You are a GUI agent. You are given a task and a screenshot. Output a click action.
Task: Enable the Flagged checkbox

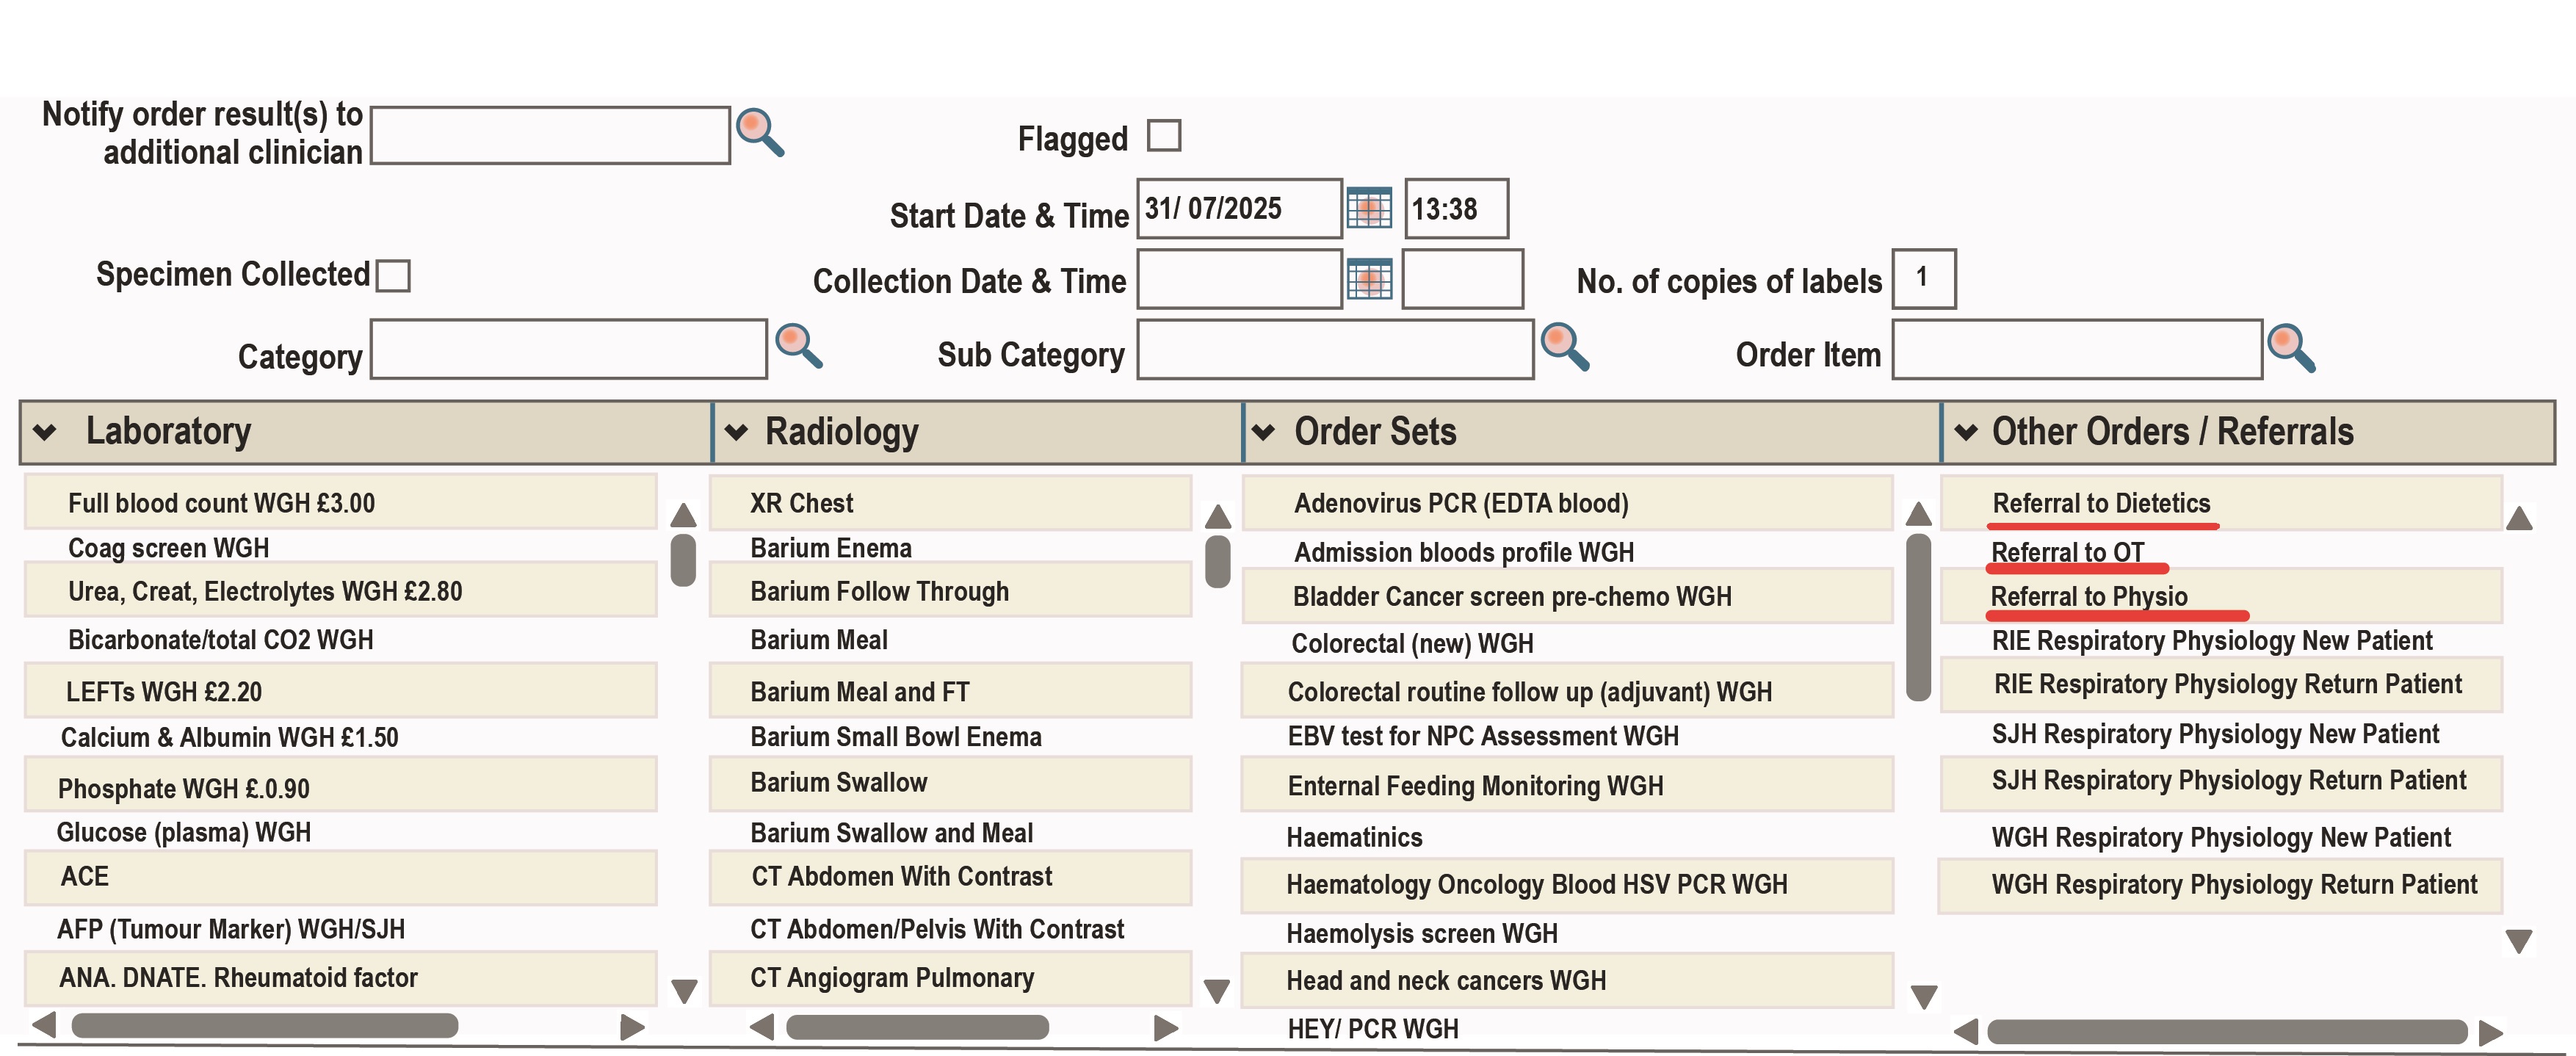1165,135
